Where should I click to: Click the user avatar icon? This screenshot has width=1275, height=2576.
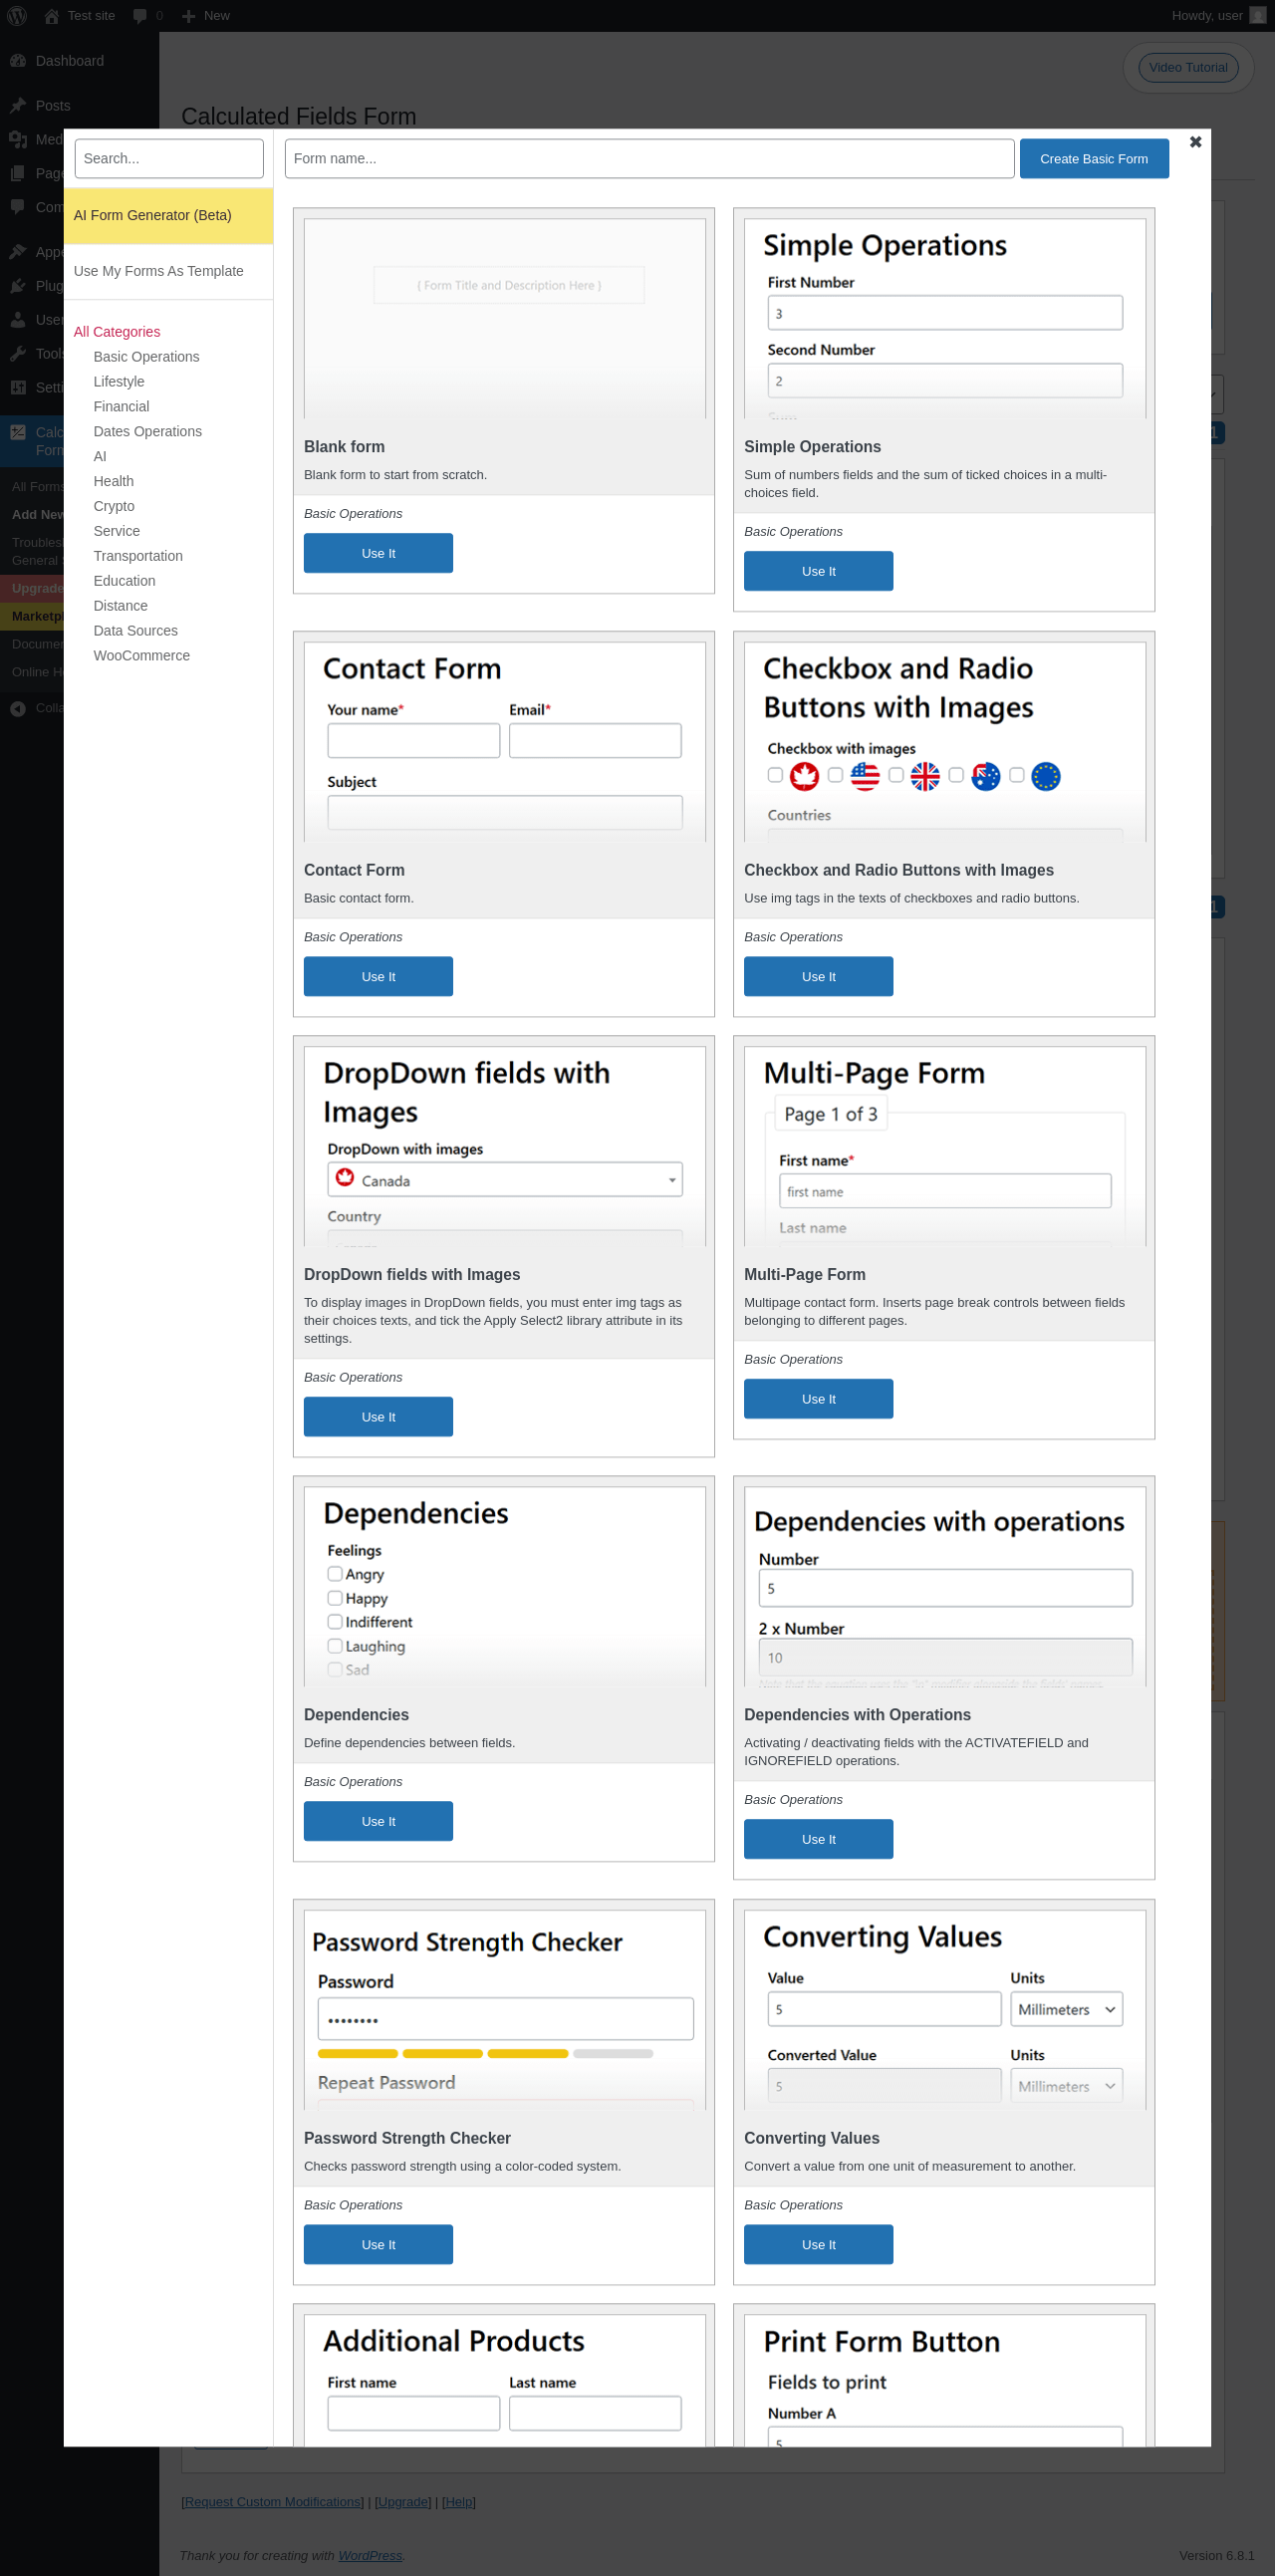coord(1257,16)
